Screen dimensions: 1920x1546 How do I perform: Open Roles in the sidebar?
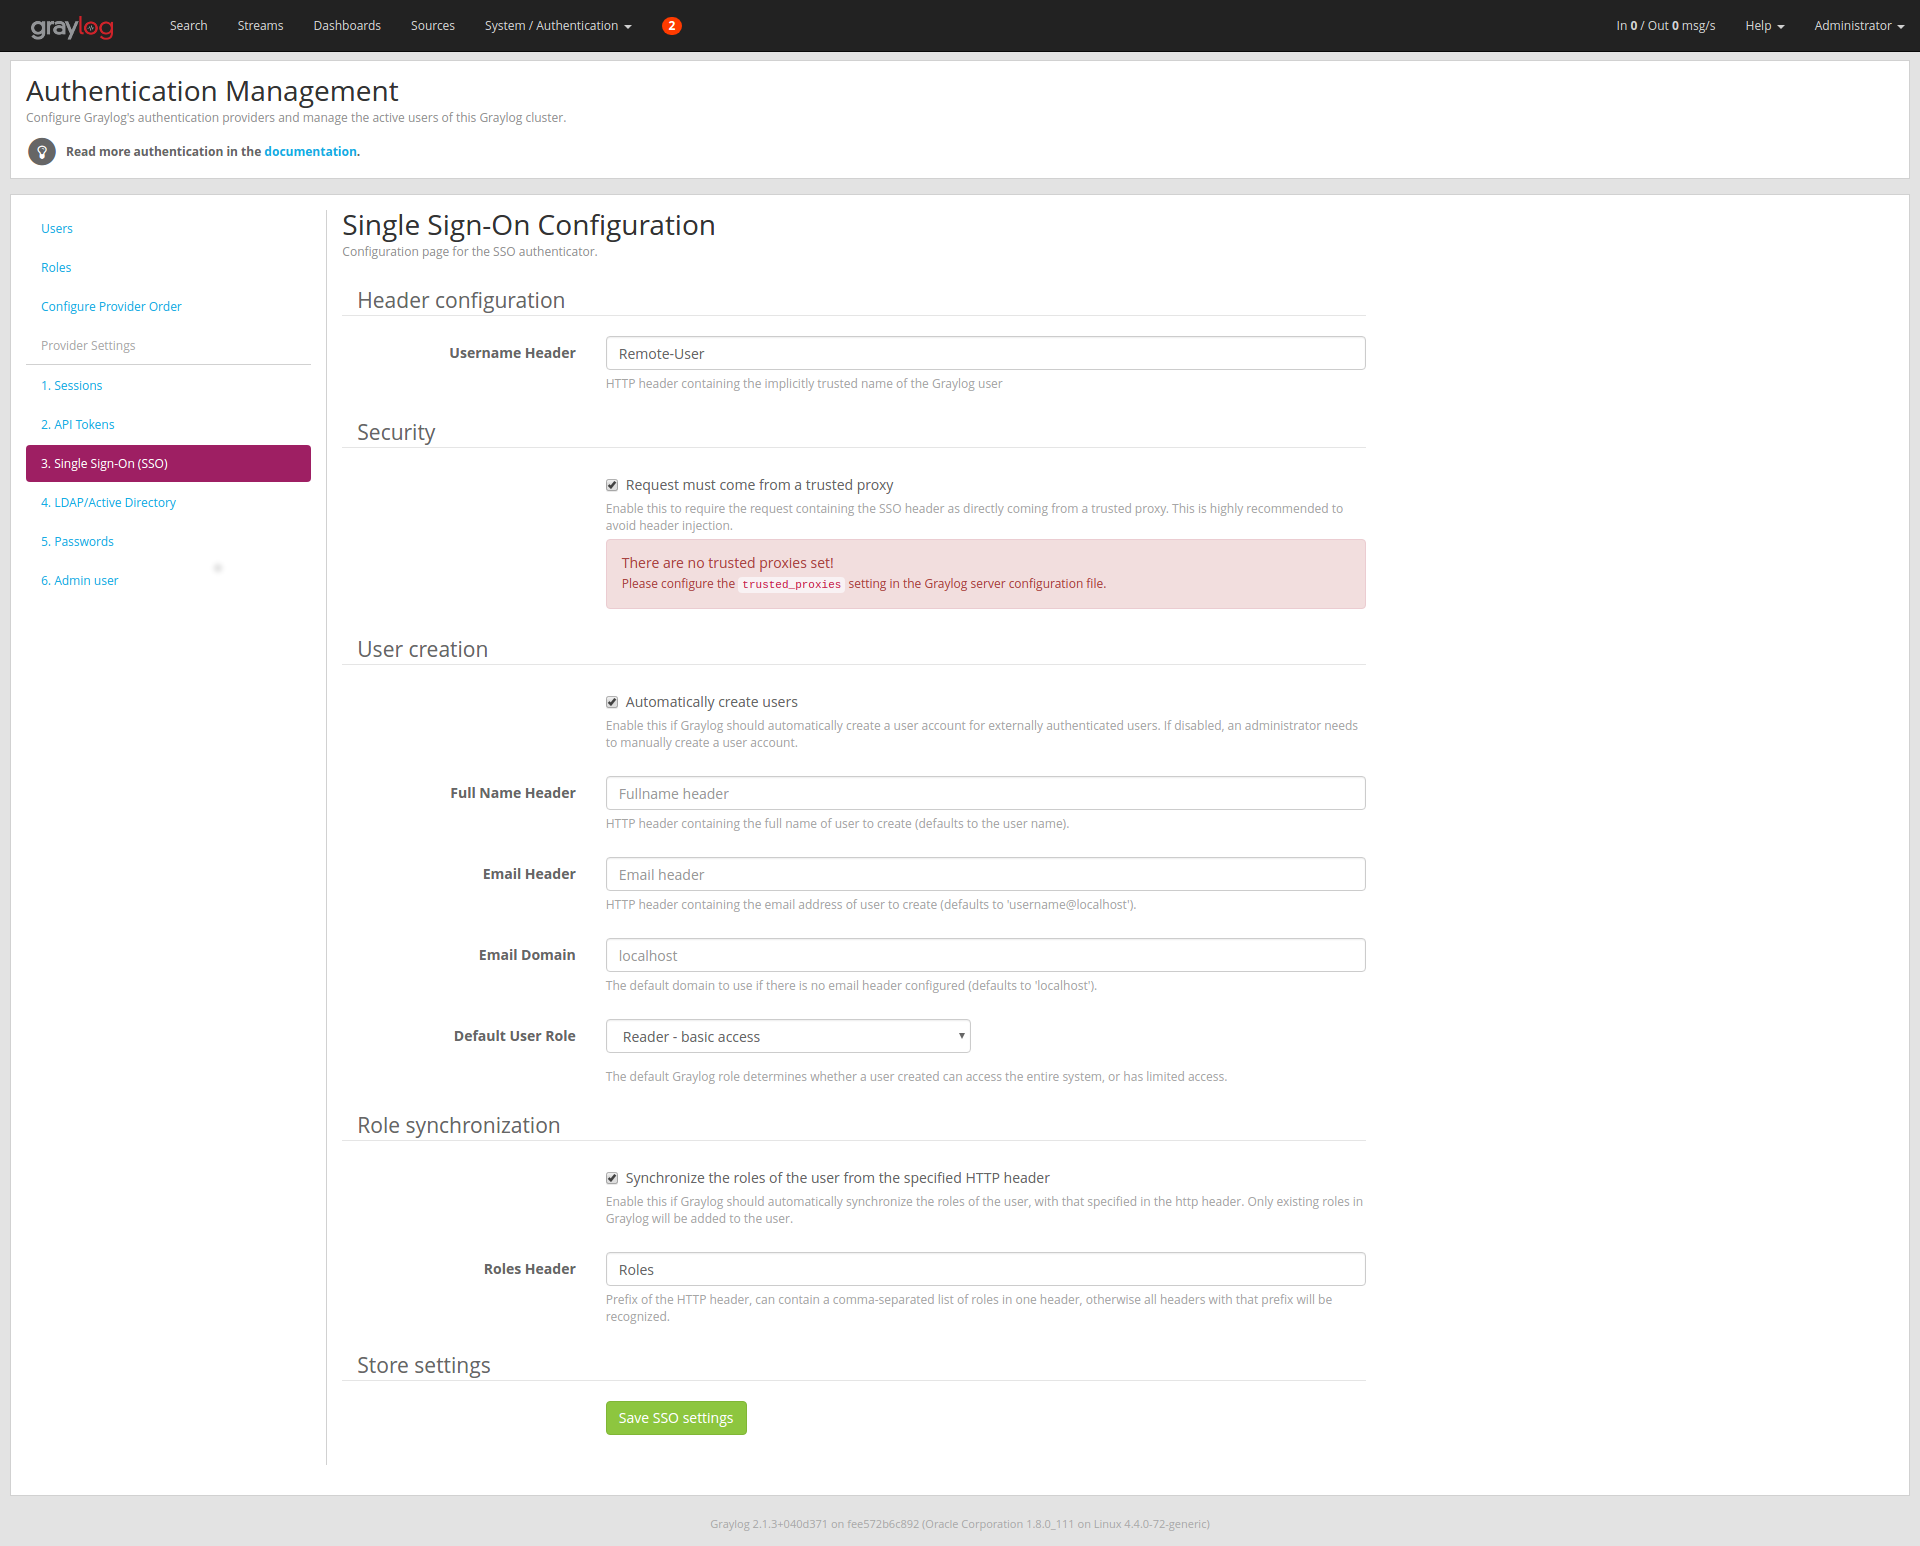(56, 268)
